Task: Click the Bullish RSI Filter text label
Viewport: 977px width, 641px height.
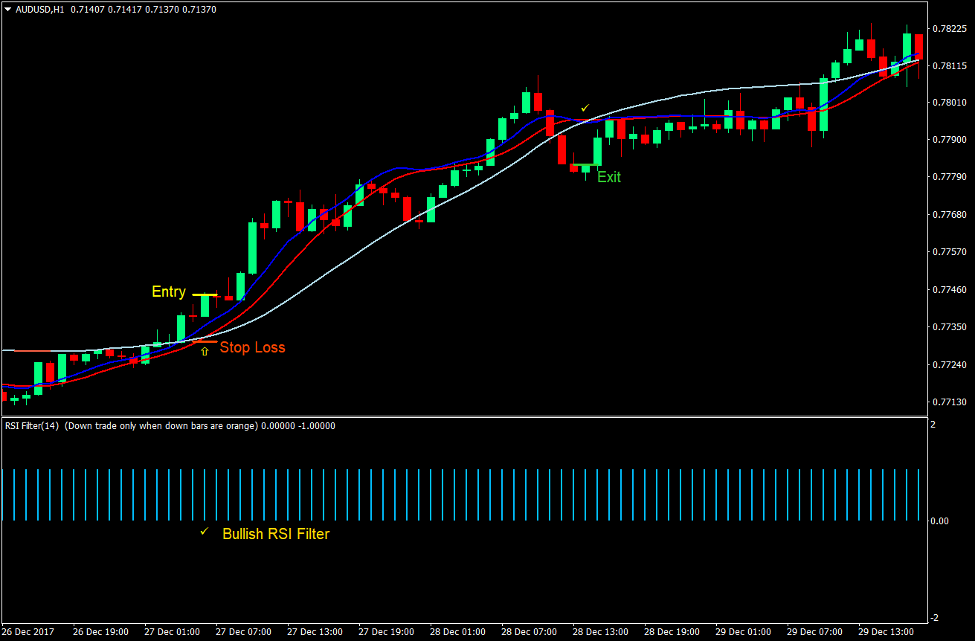Action: (x=276, y=534)
